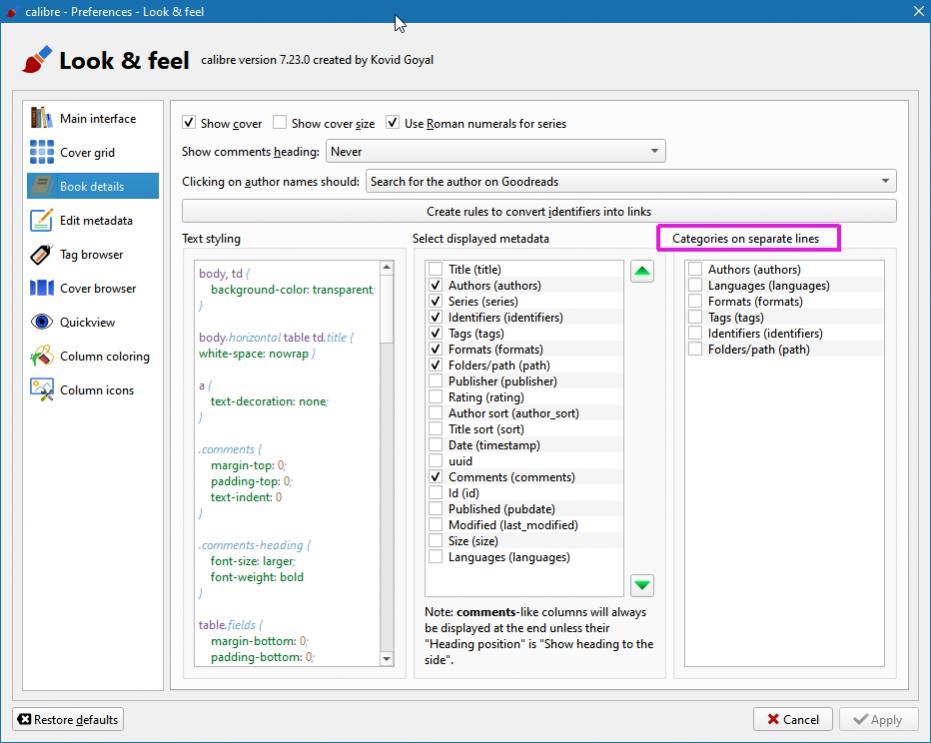Click the Cancel button
The height and width of the screenshot is (743, 931).
793,719
